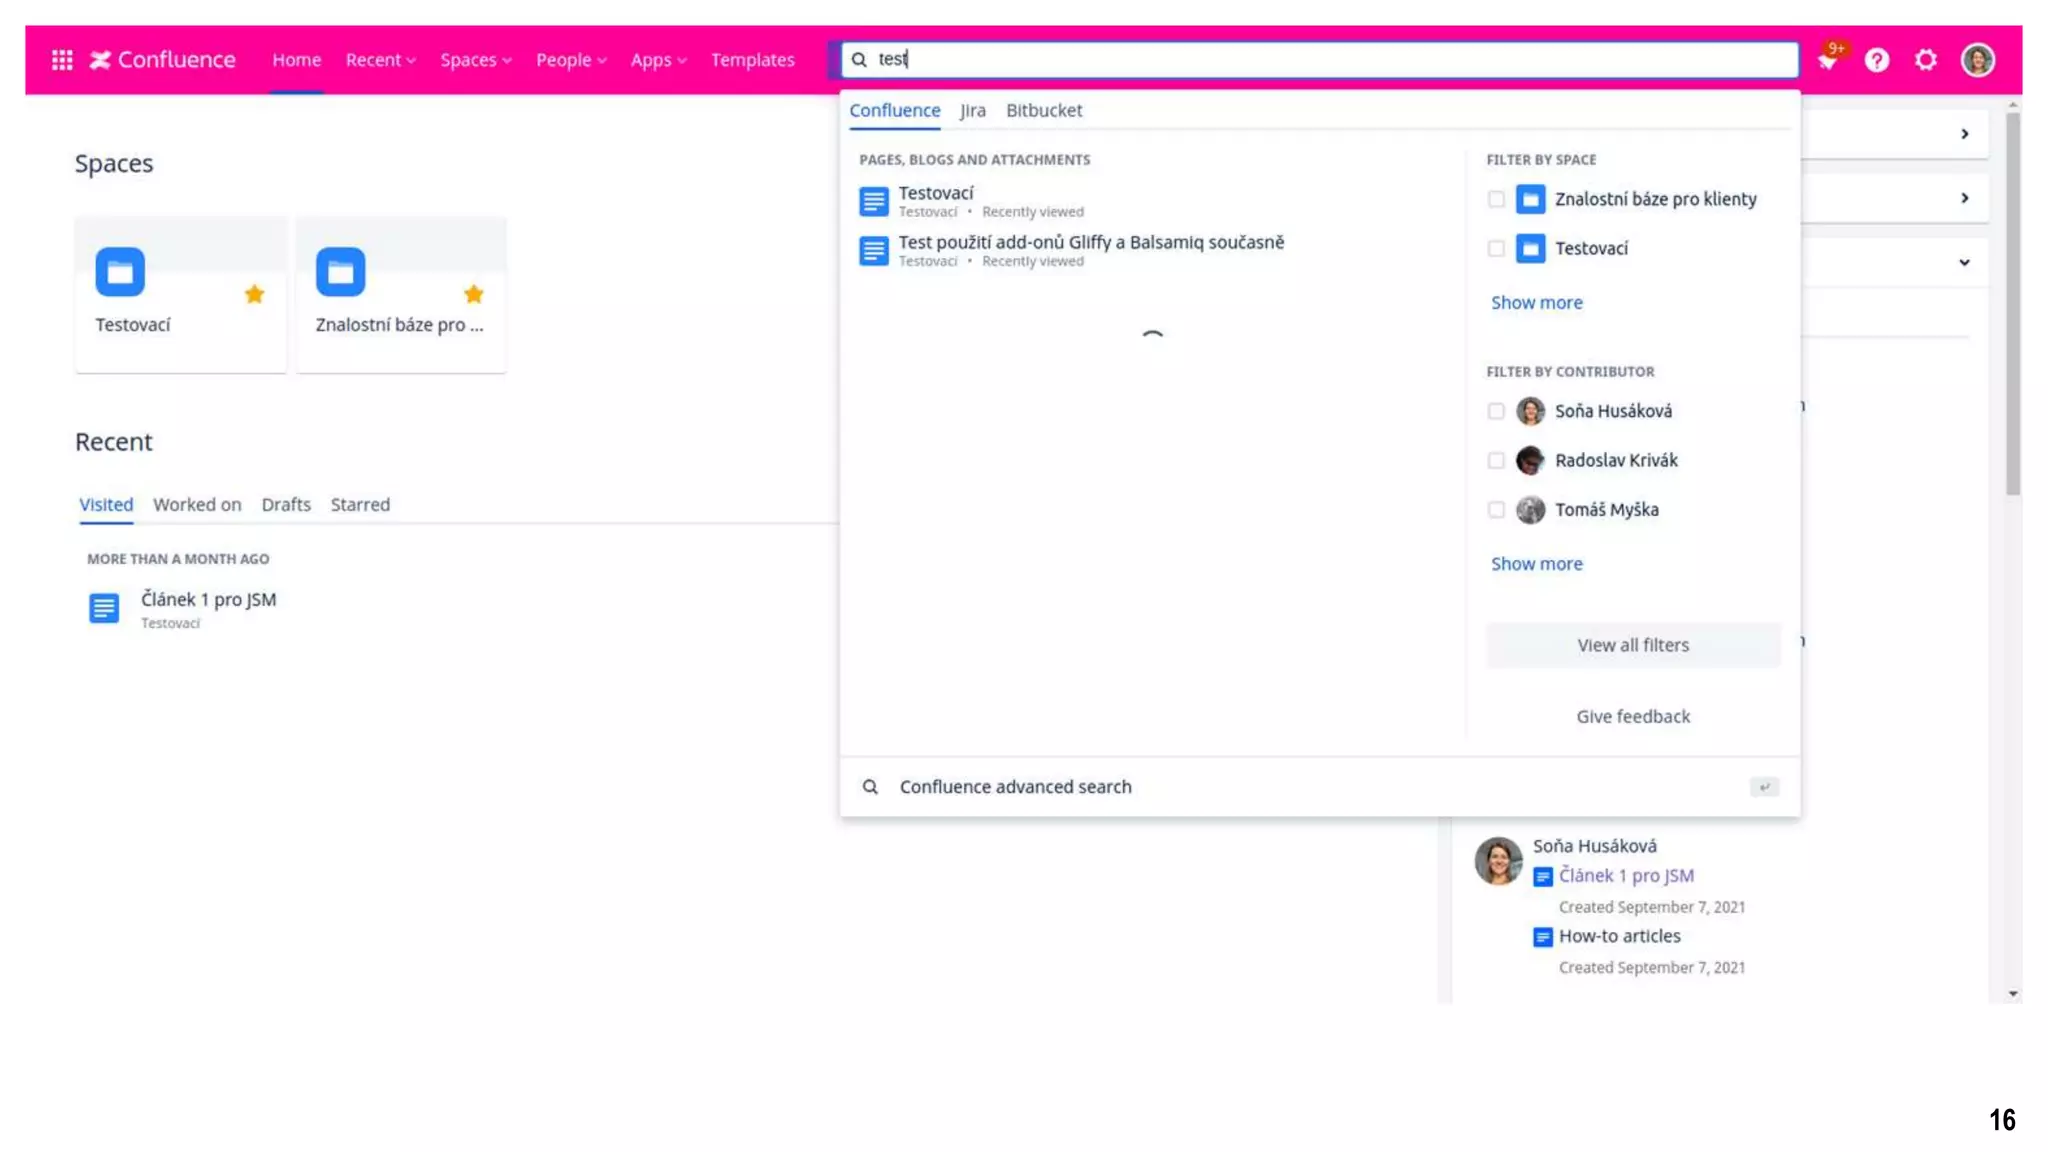
Task: Click the View all filters button
Action: click(x=1632, y=645)
